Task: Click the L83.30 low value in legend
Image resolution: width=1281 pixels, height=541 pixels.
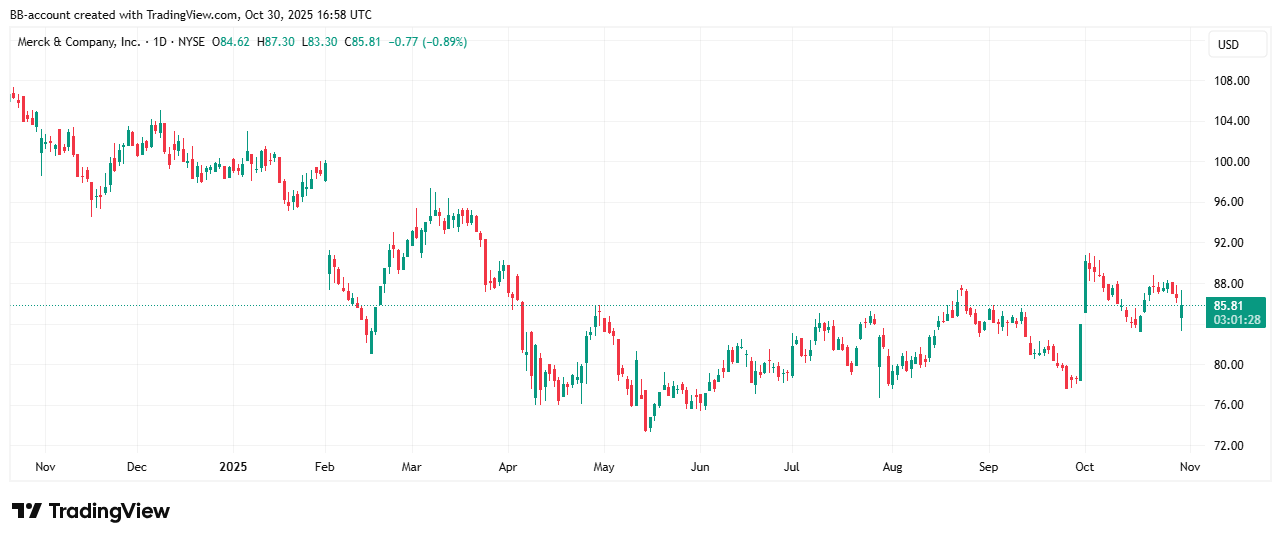Action: [320, 42]
